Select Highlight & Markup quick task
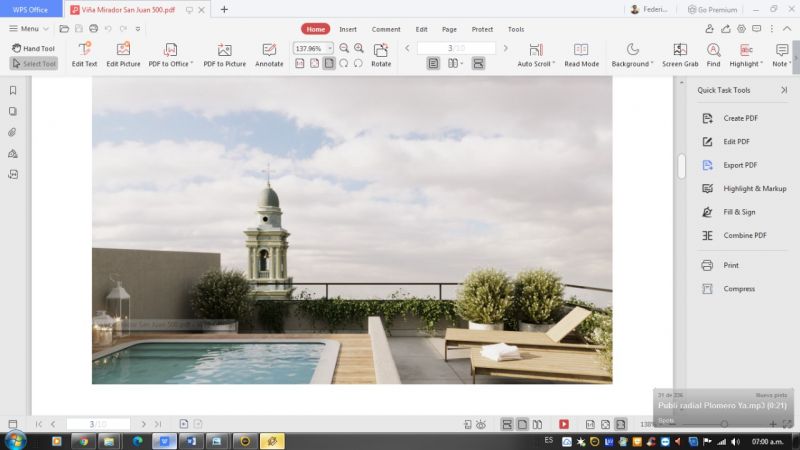Viewport: 800px width, 450px height. 744,188
